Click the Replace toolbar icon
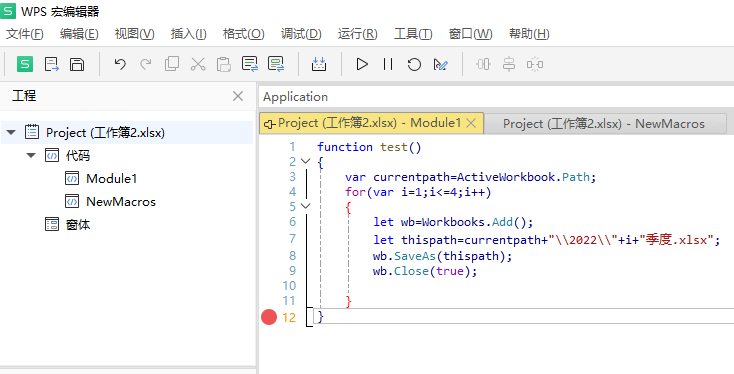Screen dimensions: 734x374 point(276,64)
